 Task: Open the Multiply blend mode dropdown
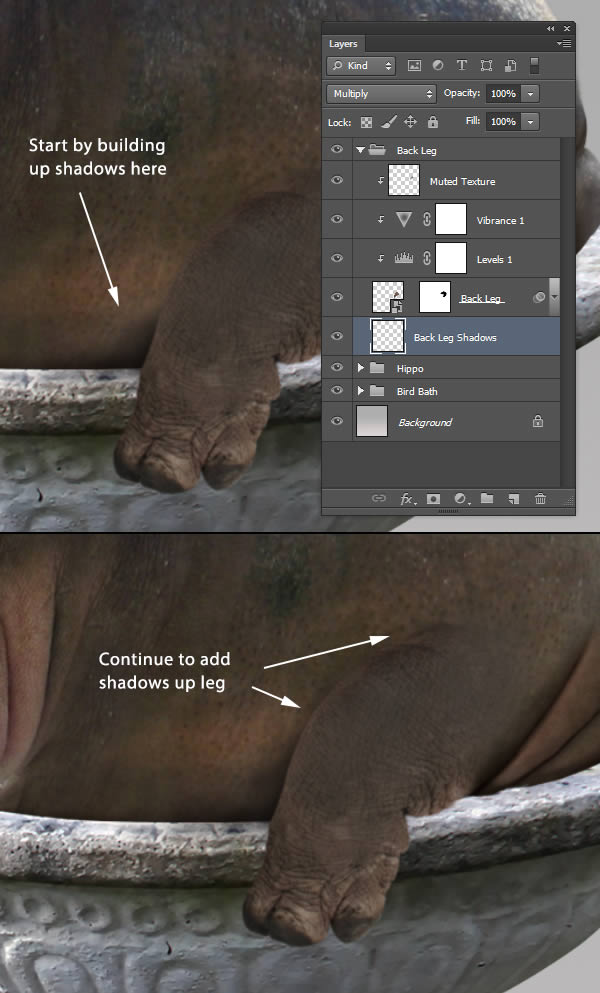coord(381,94)
